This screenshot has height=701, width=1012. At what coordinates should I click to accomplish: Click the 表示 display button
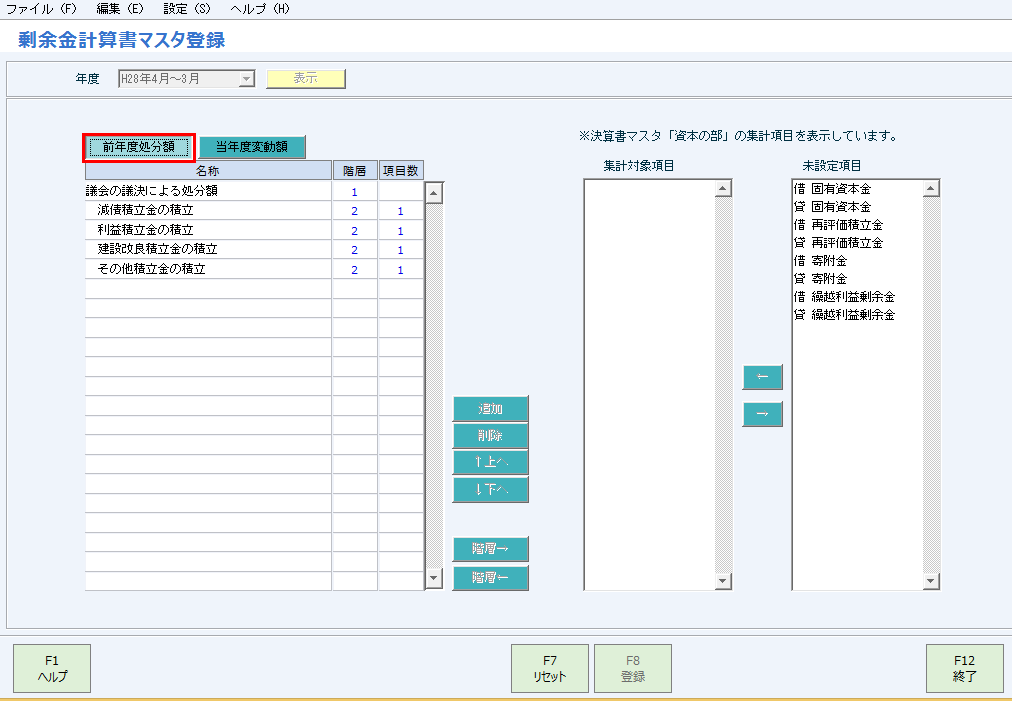coord(305,78)
